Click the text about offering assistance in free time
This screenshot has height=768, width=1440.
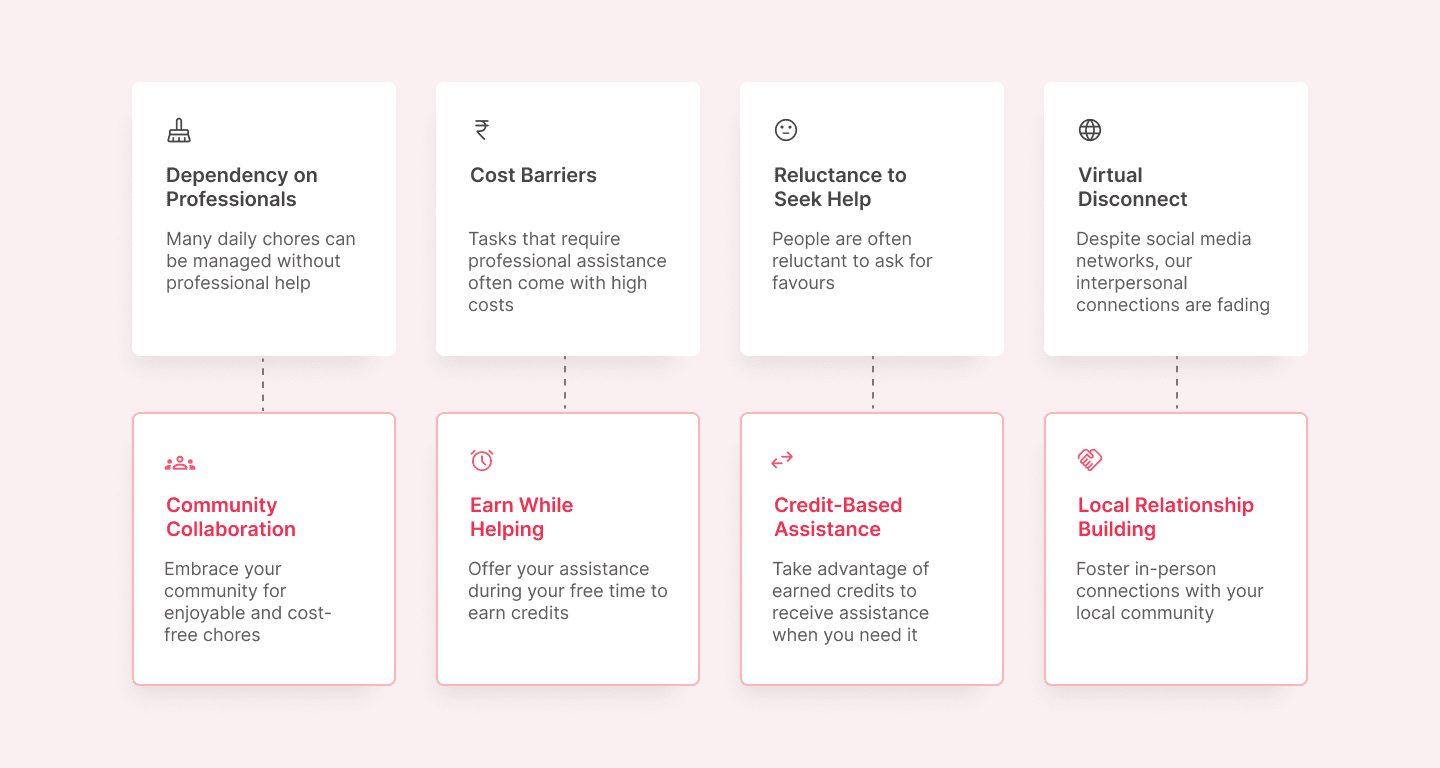coord(567,591)
